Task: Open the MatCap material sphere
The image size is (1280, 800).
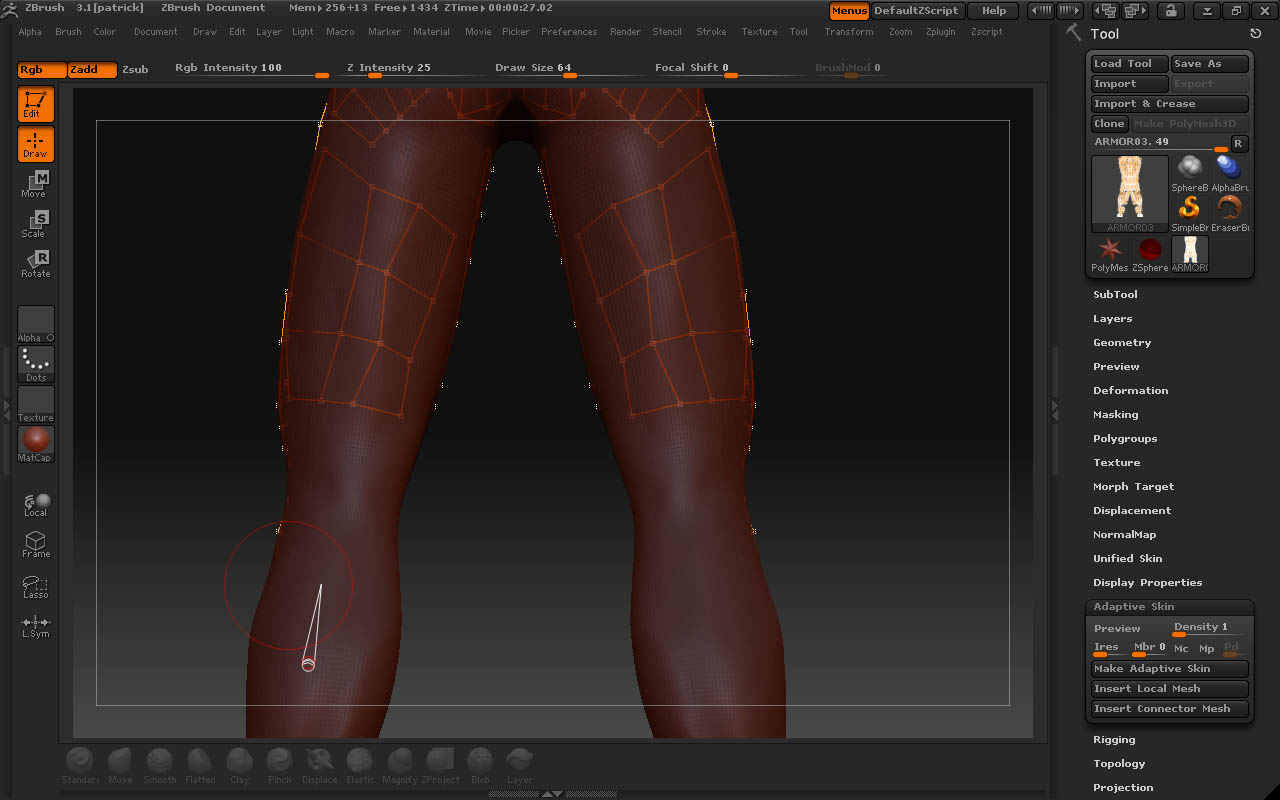Action: (x=36, y=442)
